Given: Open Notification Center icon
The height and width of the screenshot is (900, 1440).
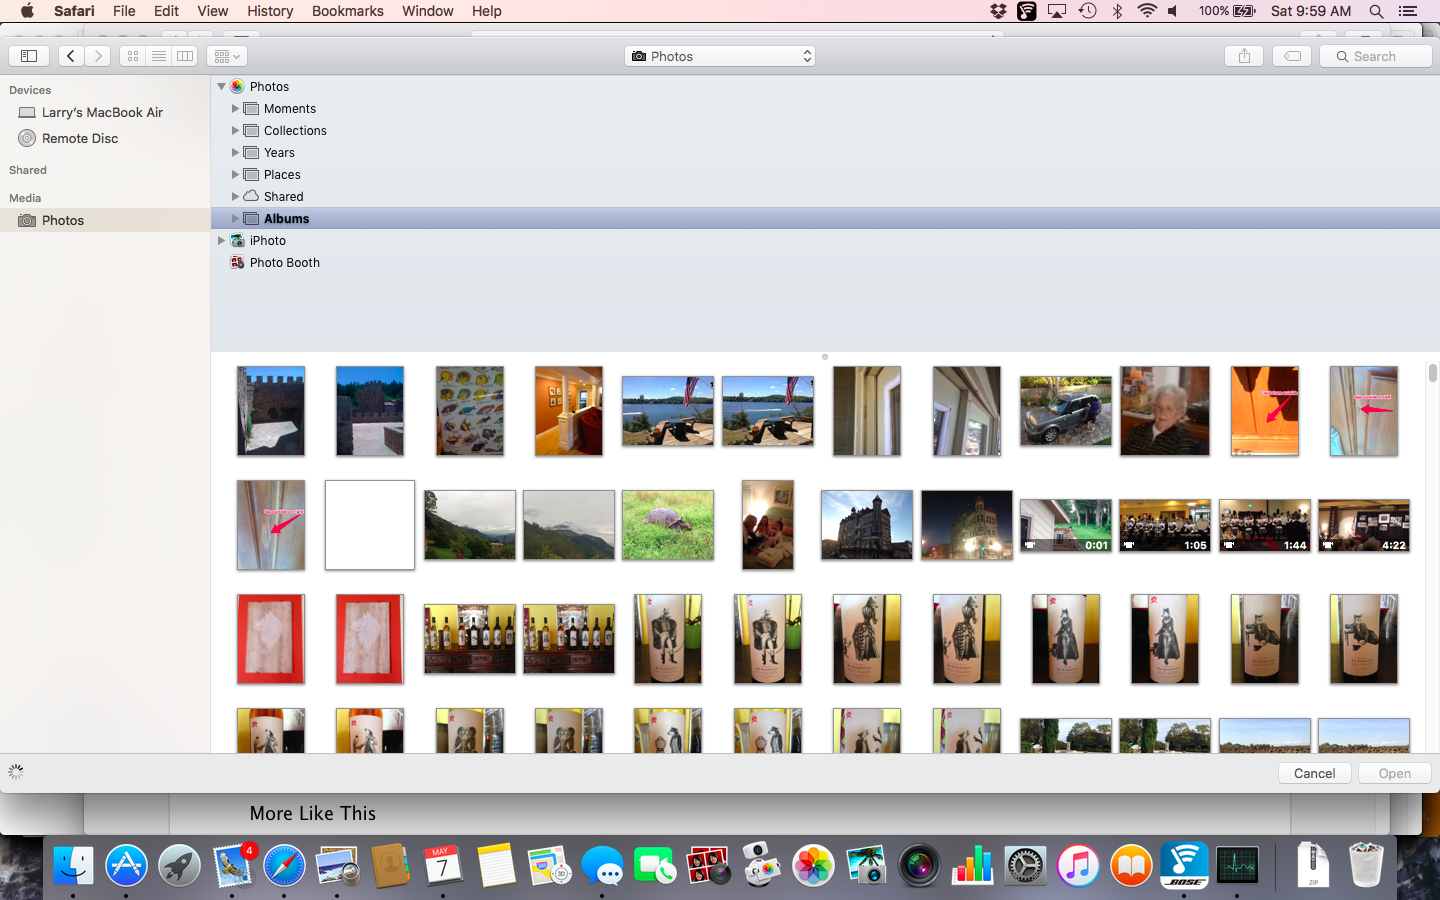Looking at the screenshot, I should coord(1408,11).
